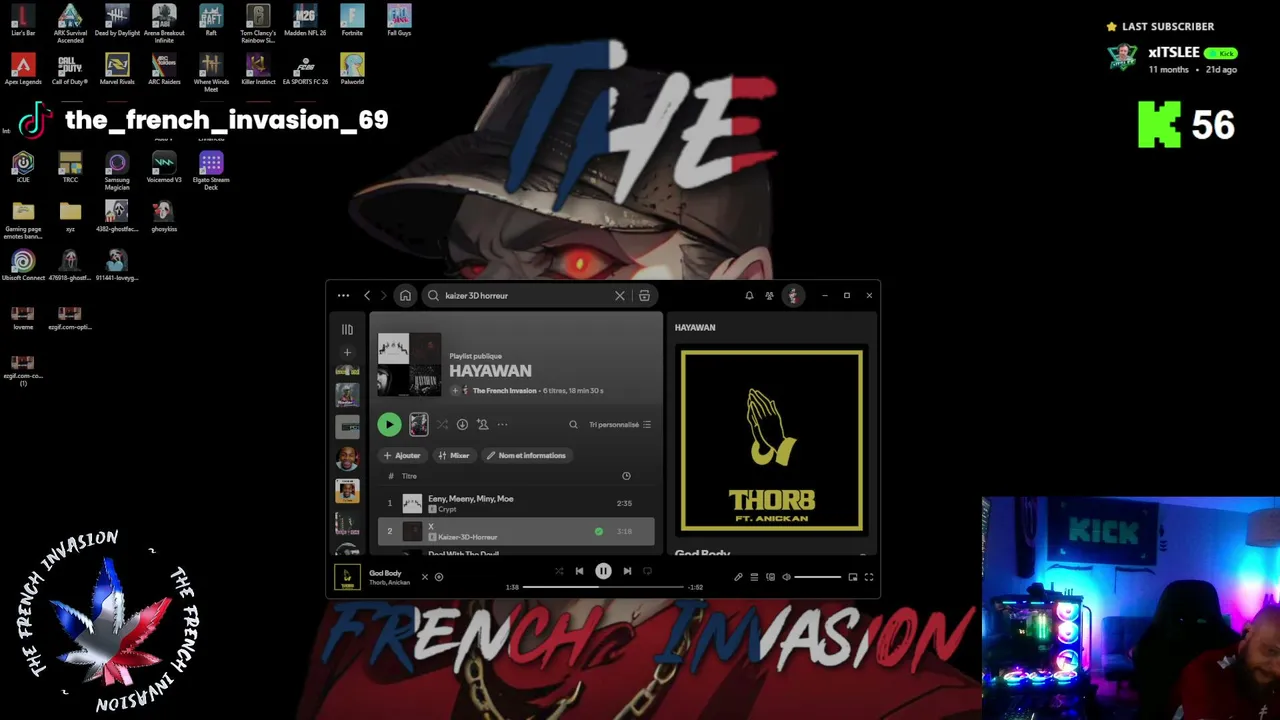The image size is (1280, 720).
Task: Open the Kaizer-3D-Horreur artist link
Action: pyautogui.click(x=467, y=537)
